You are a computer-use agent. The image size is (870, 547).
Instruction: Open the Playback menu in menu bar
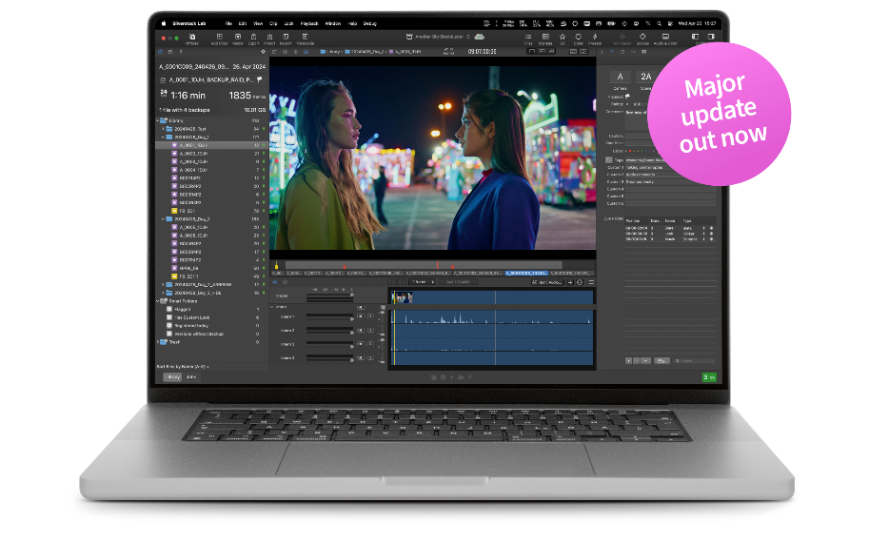pyautogui.click(x=309, y=22)
